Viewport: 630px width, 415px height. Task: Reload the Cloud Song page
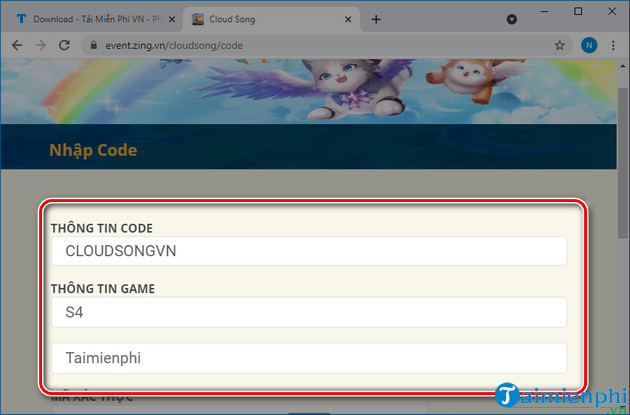click(64, 45)
